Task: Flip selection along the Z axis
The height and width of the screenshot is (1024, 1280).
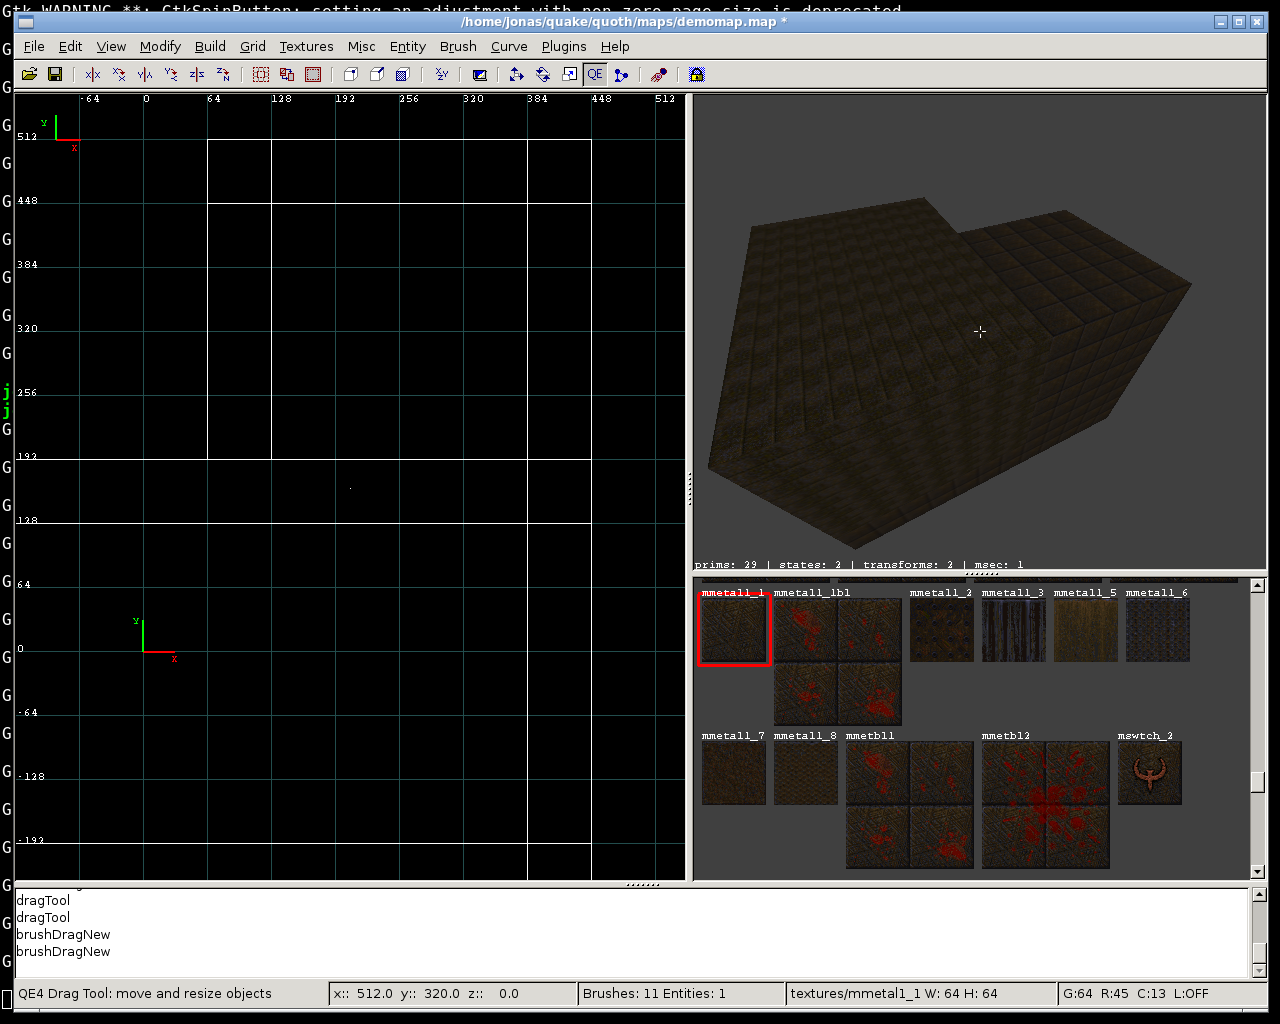Action: (x=197, y=74)
